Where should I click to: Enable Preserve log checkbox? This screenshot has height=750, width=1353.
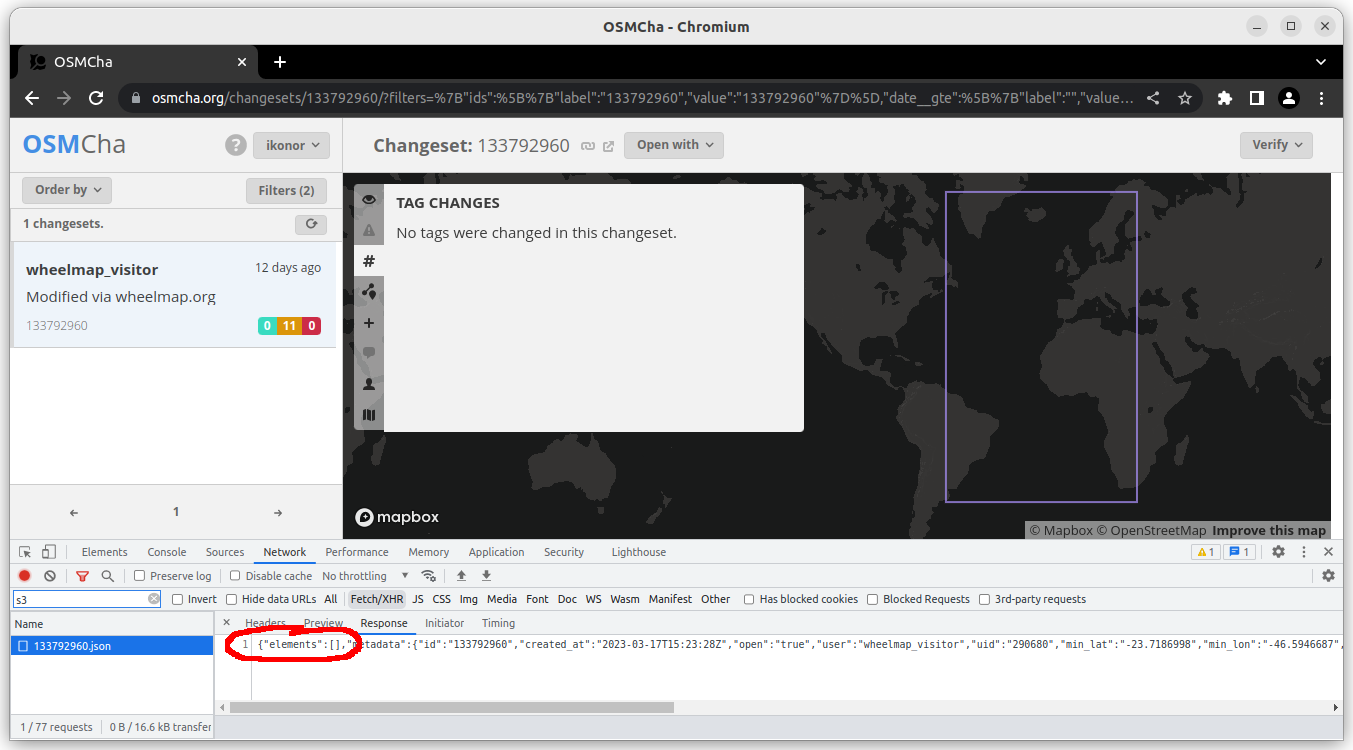click(140, 576)
